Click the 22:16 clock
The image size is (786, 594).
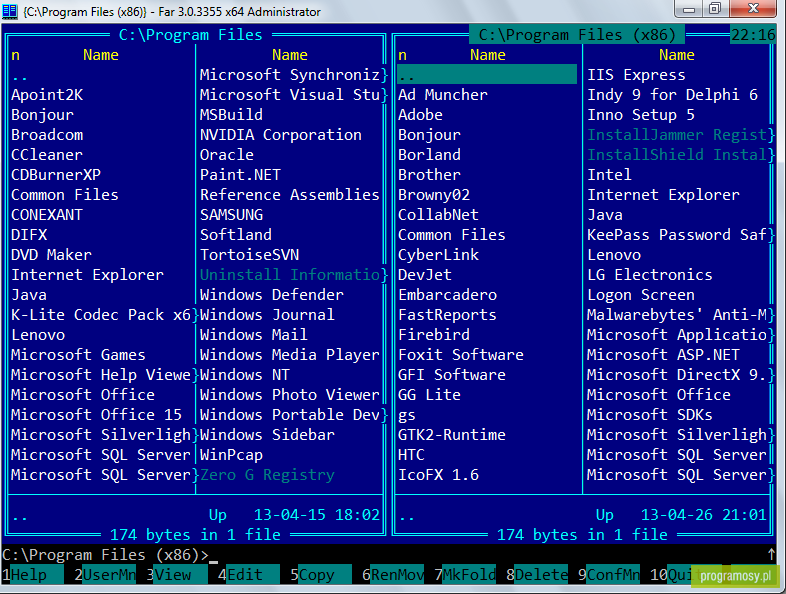pos(753,35)
